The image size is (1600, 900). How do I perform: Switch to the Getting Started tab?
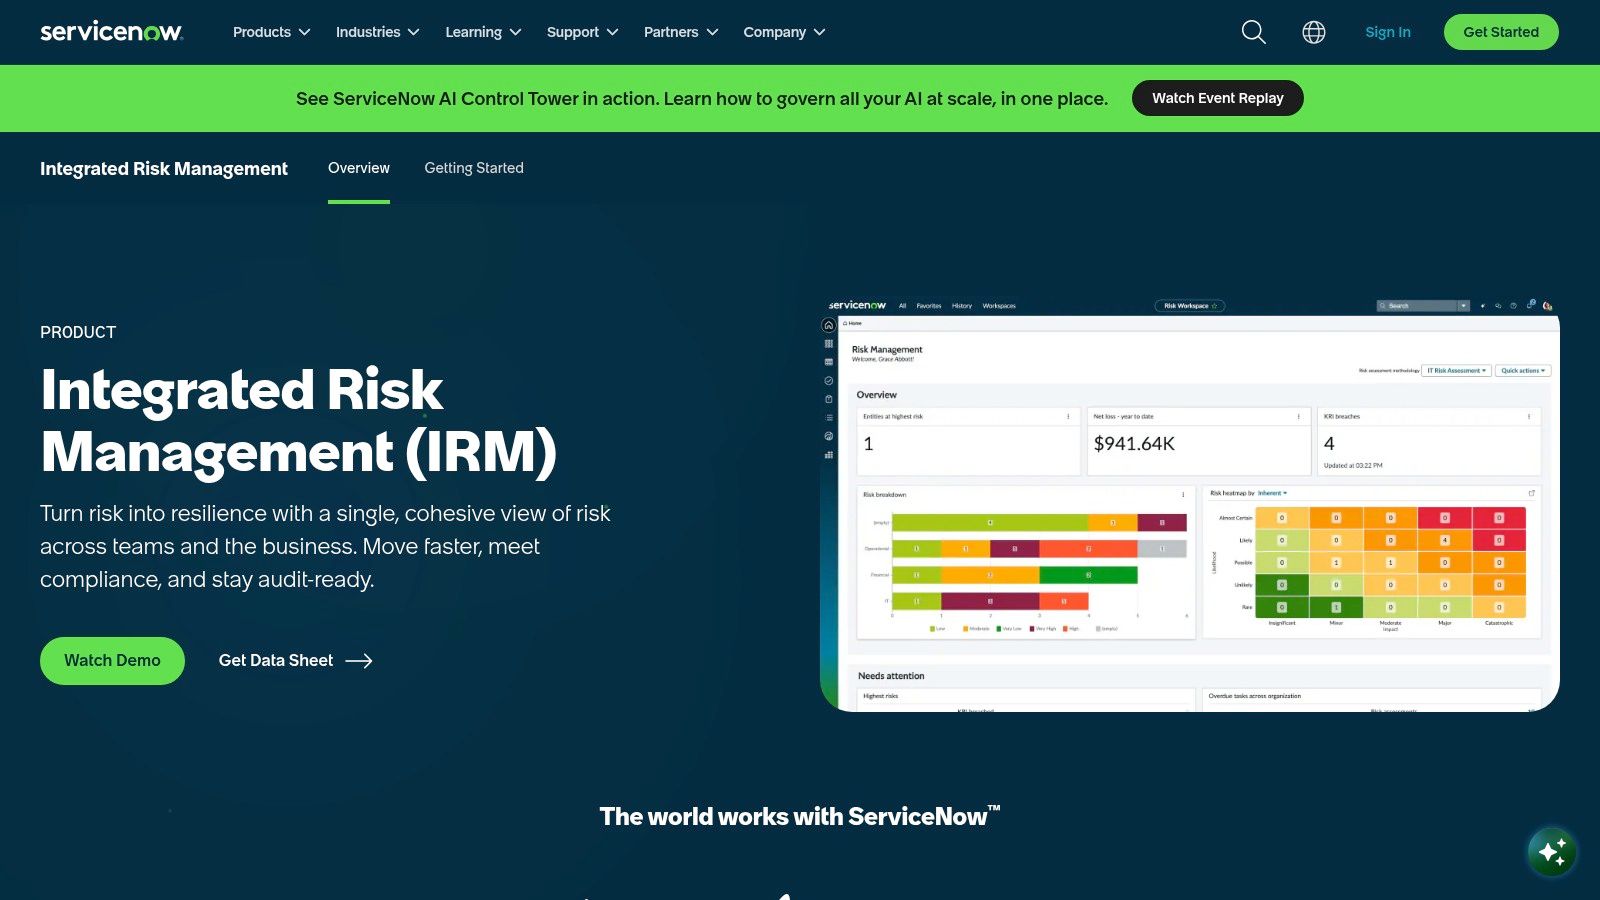coord(474,168)
